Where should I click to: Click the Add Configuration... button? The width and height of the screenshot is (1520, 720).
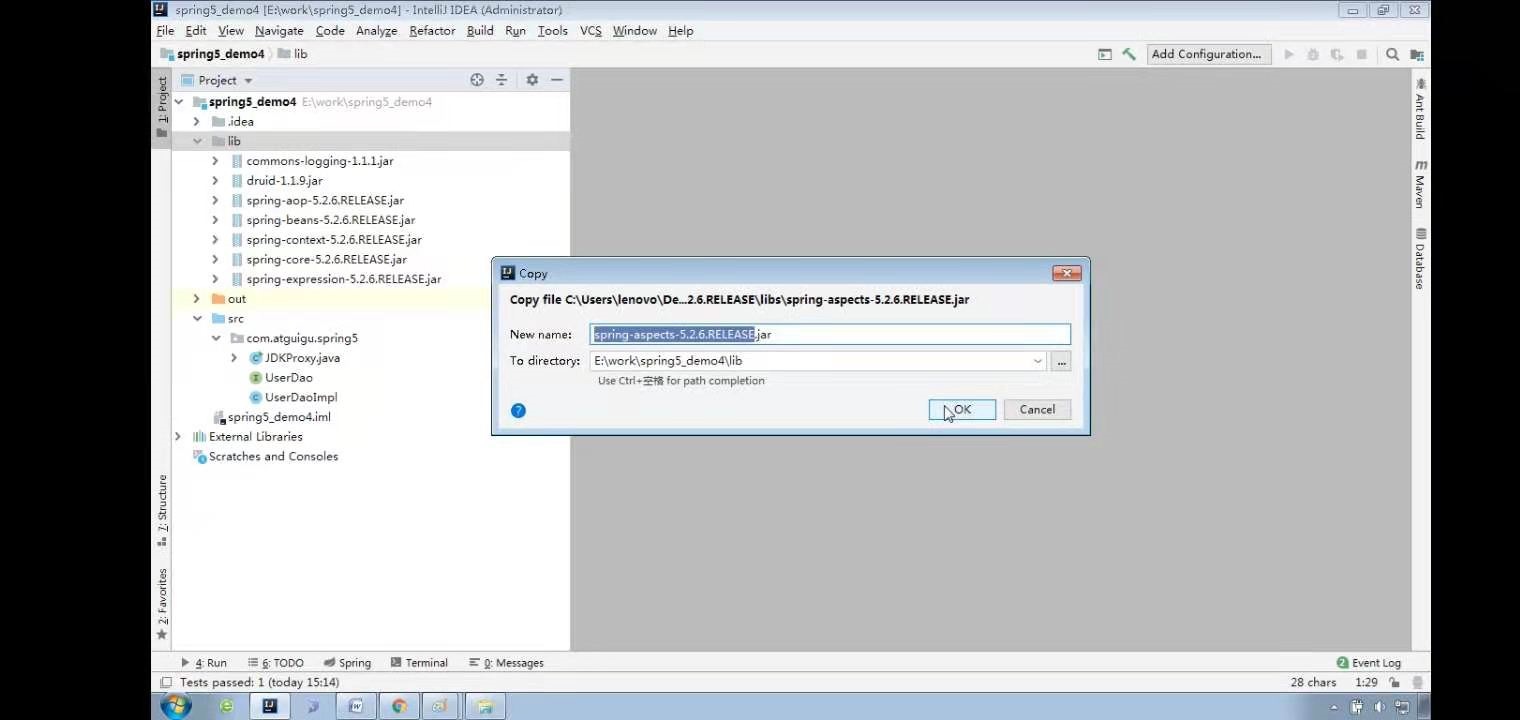[x=1207, y=54]
